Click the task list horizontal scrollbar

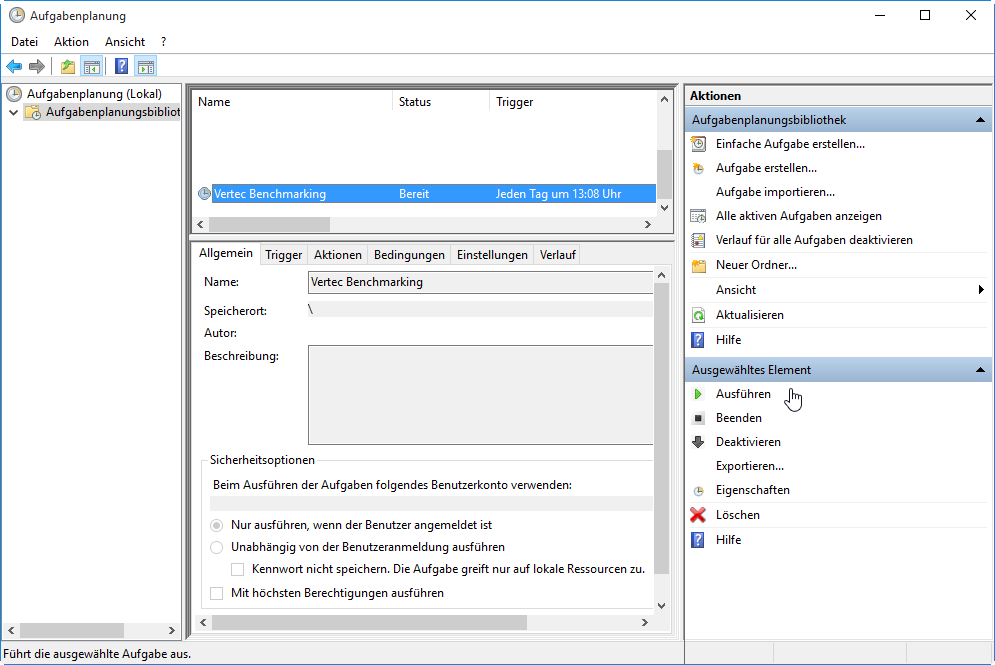click(268, 224)
